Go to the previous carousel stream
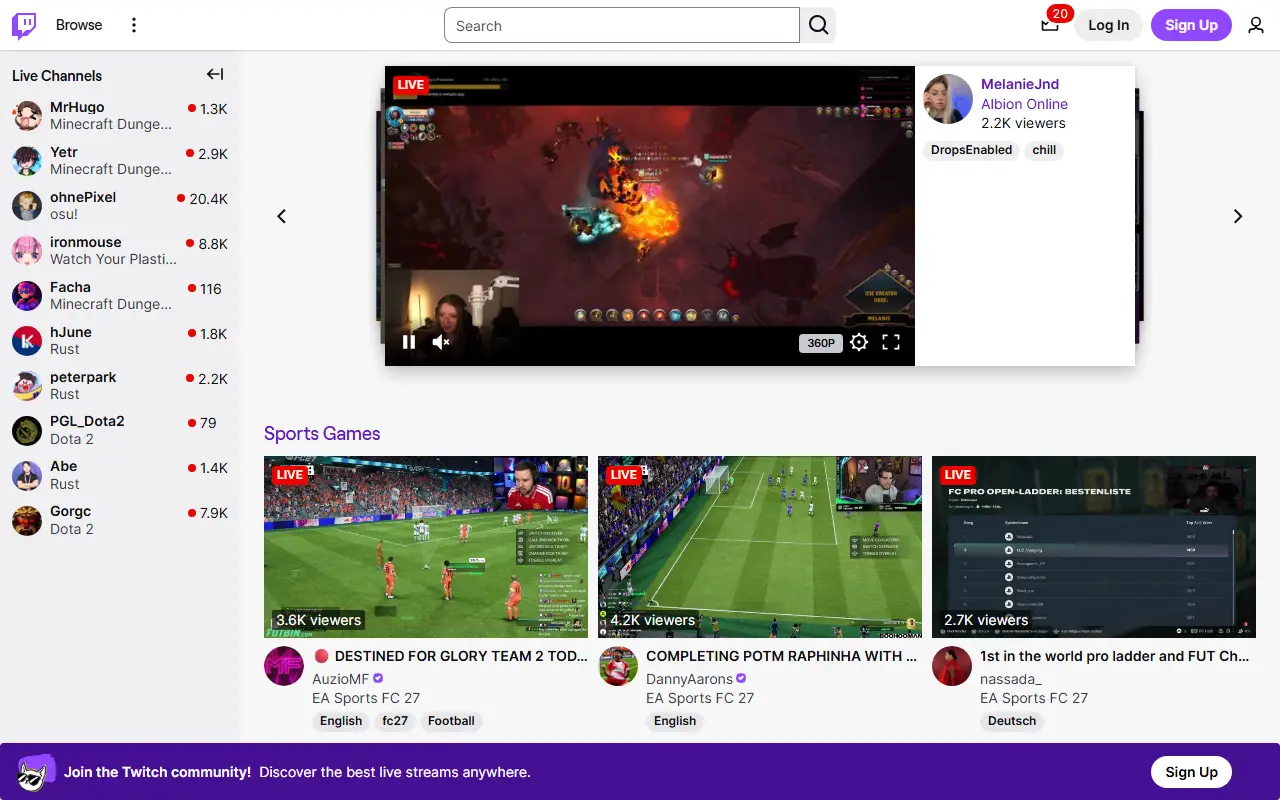 [282, 216]
